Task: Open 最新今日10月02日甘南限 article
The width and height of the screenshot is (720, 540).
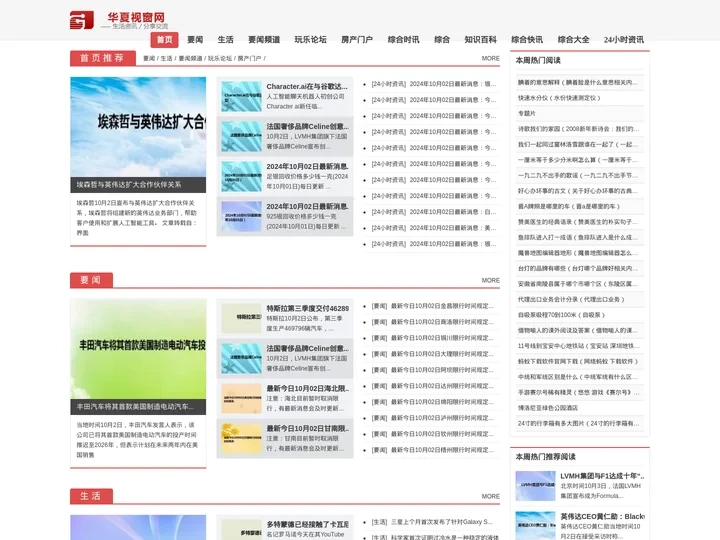Action: click(x=307, y=428)
